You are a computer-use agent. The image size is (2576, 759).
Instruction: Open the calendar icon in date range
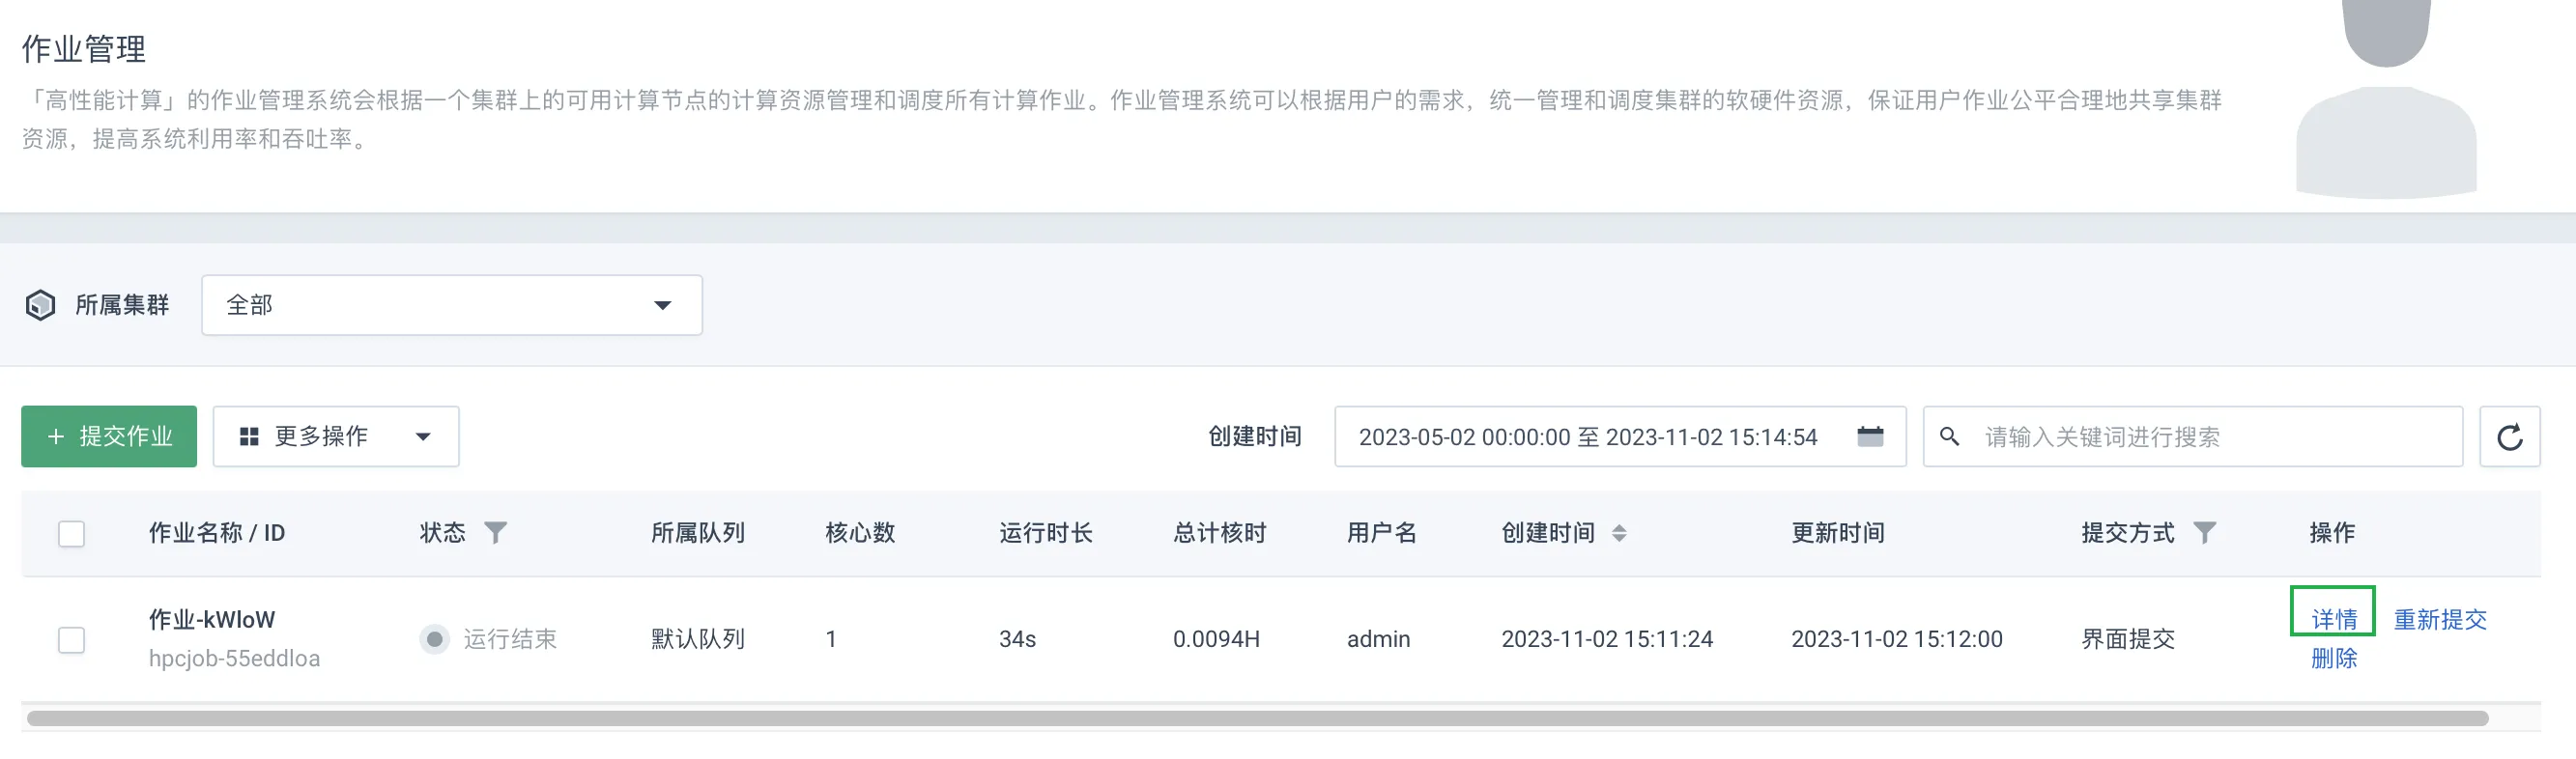1870,436
